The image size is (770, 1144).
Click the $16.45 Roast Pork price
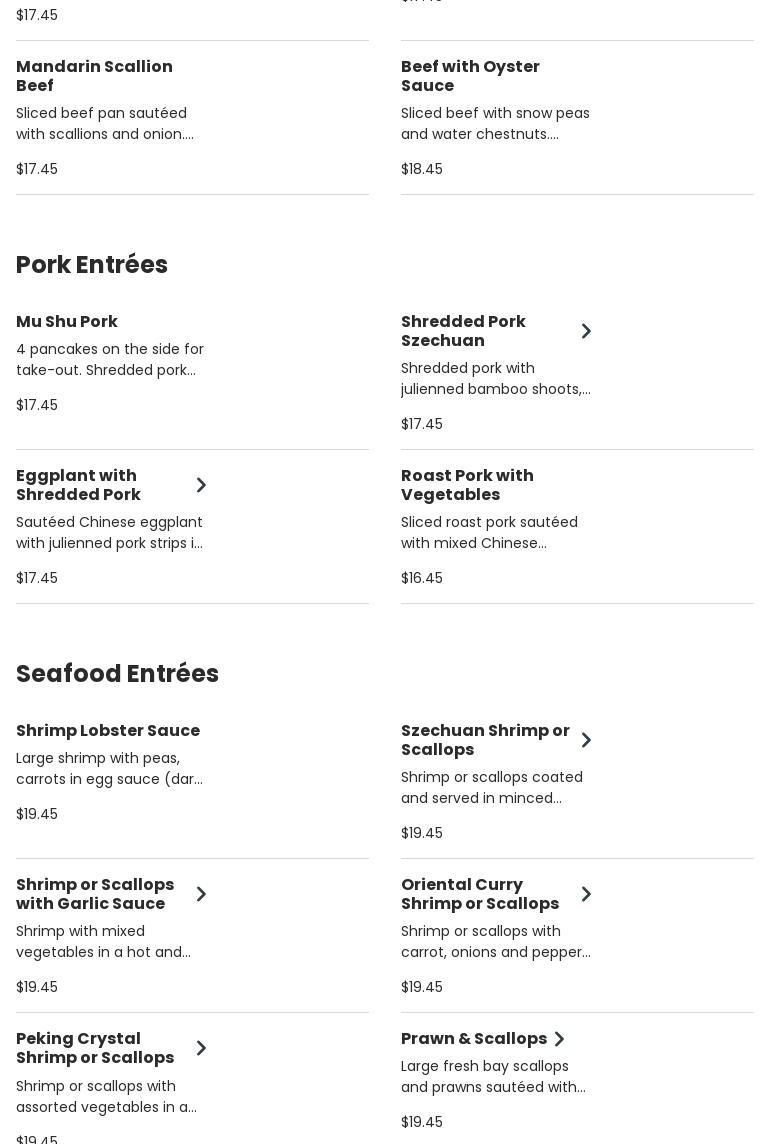422,578
